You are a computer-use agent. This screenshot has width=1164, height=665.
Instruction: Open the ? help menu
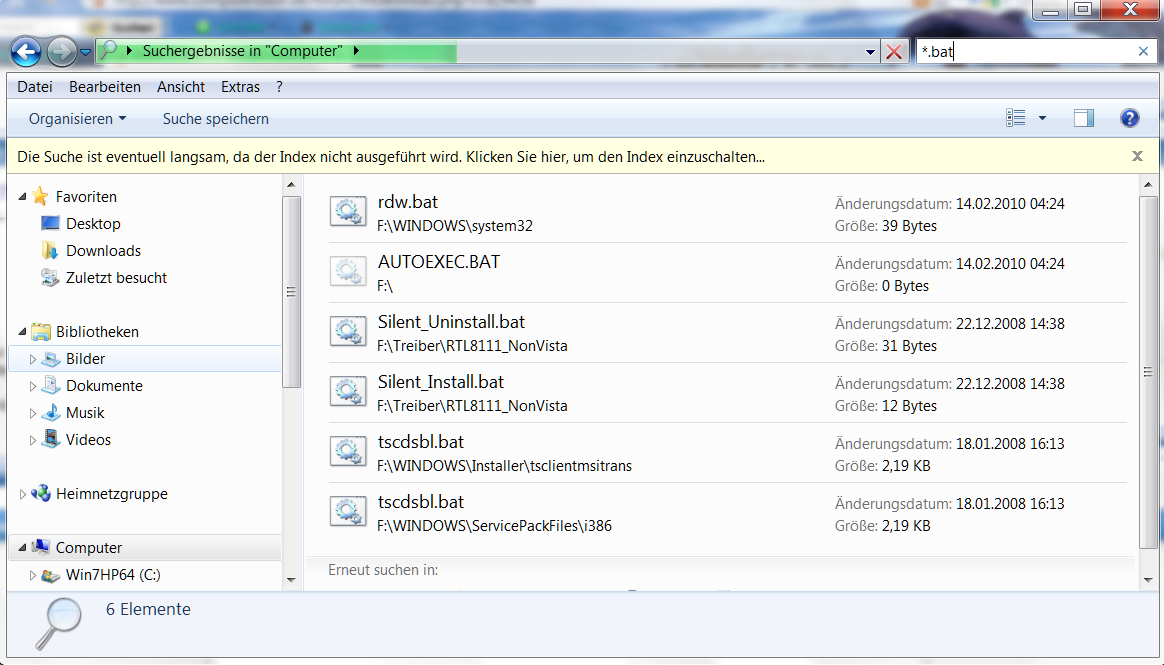(279, 87)
